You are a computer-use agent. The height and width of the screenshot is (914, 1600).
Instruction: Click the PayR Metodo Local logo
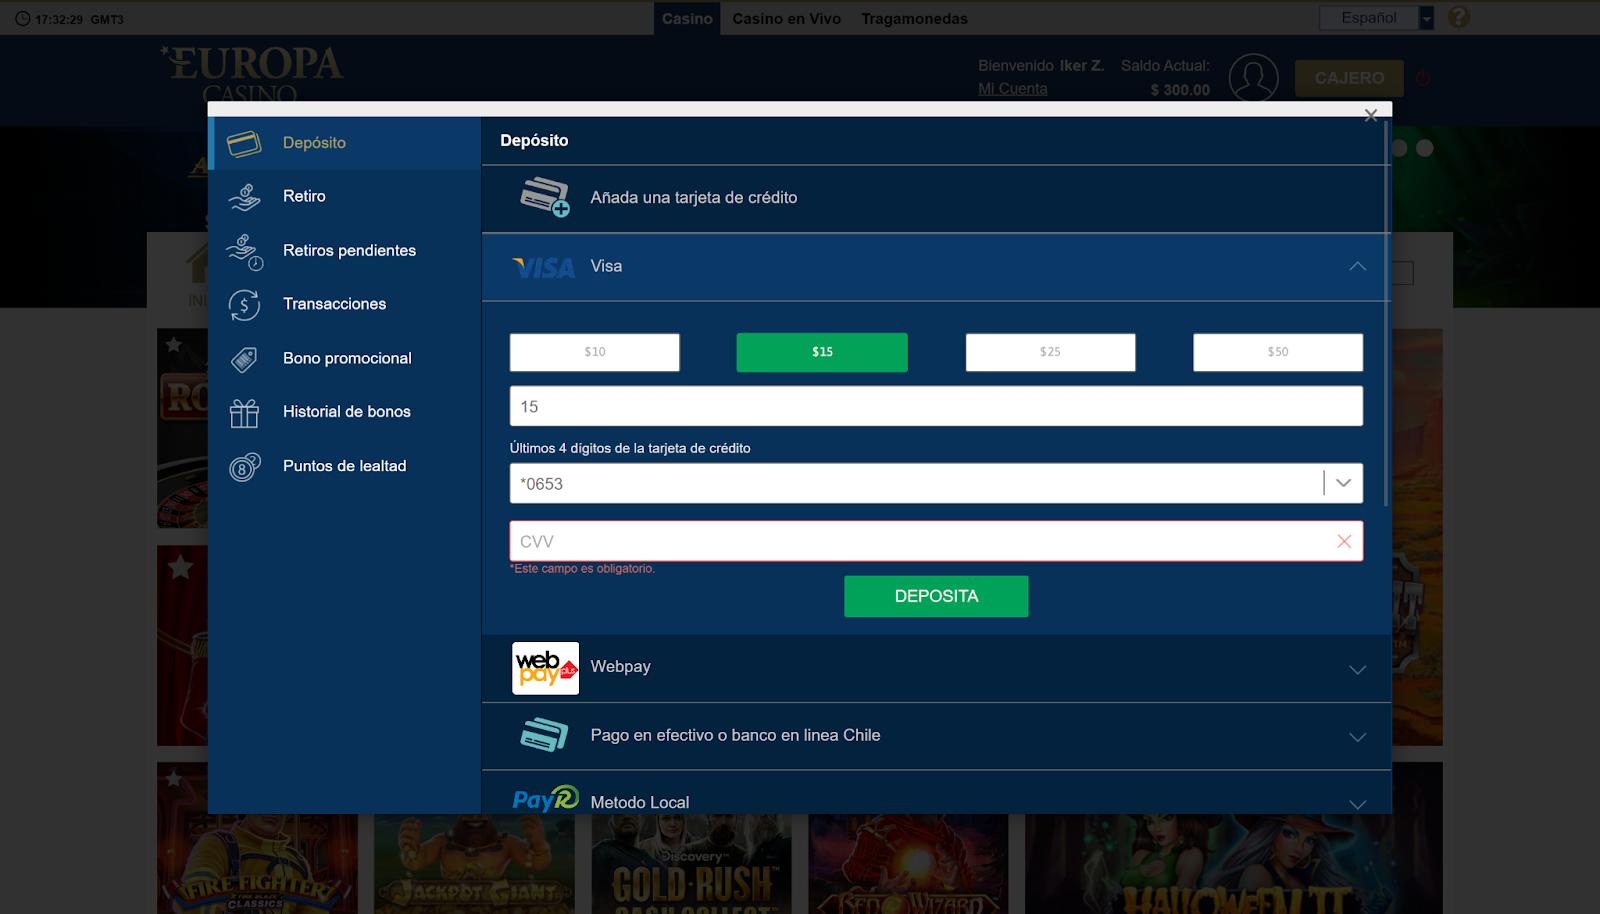click(545, 799)
